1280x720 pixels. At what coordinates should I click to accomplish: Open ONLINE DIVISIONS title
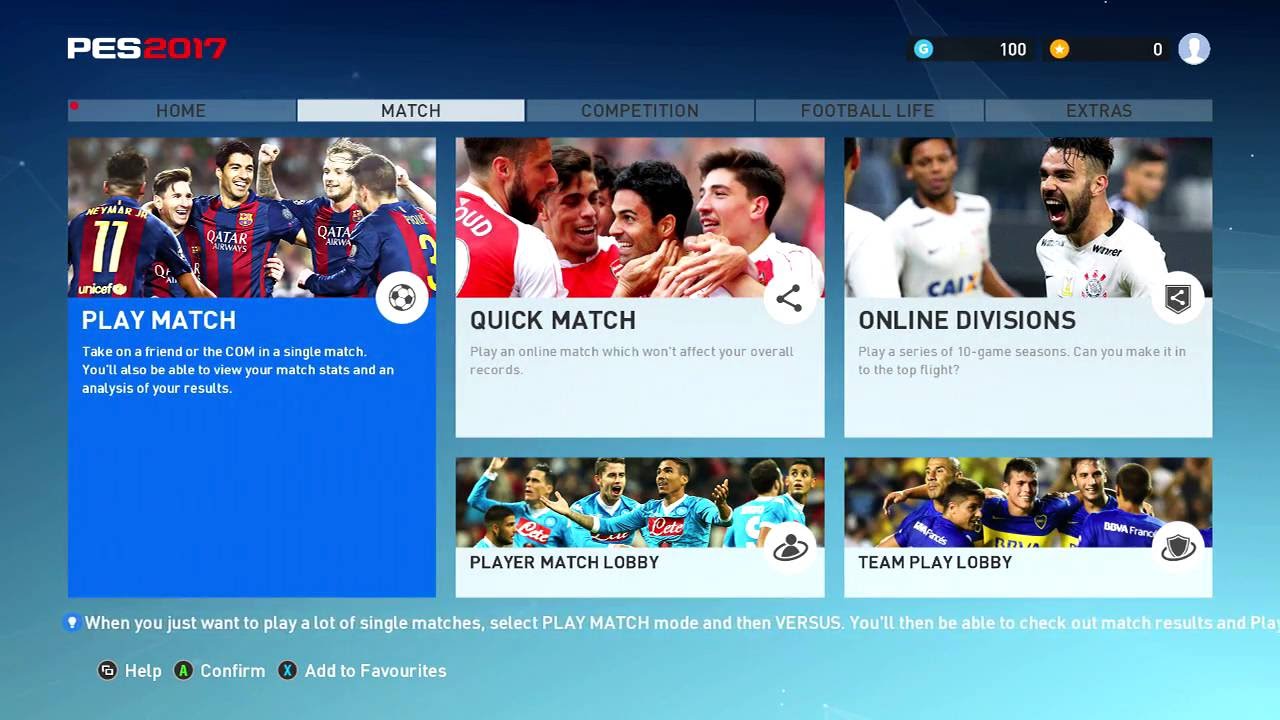pos(967,320)
